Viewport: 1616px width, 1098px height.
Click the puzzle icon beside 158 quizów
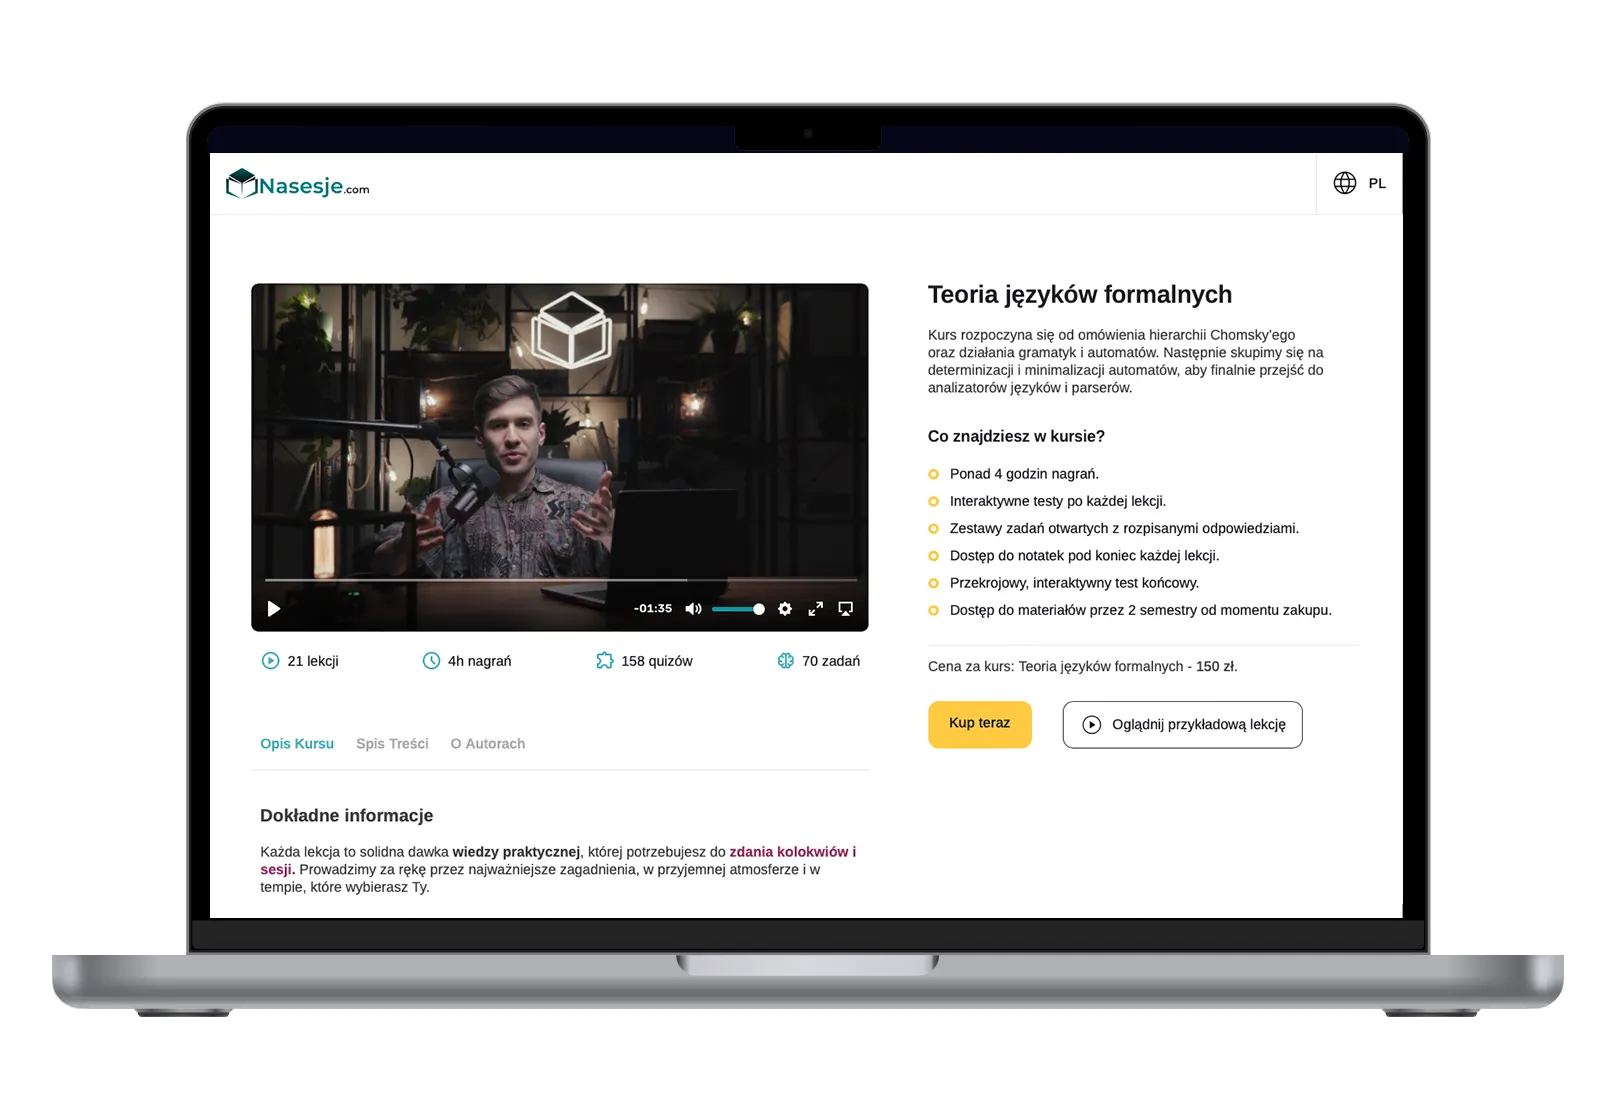[604, 661]
